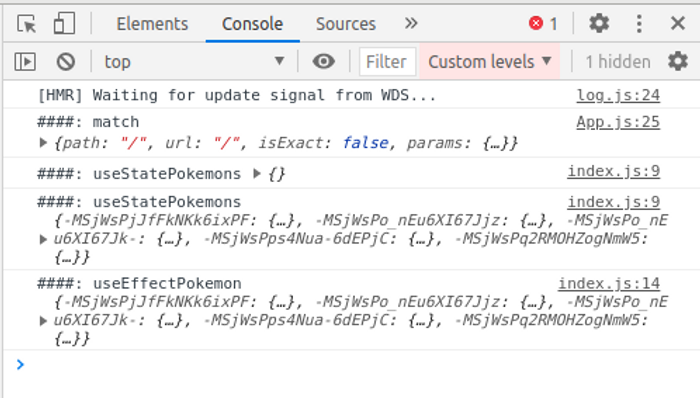
Task: Expand the match path object
Action: [43, 143]
